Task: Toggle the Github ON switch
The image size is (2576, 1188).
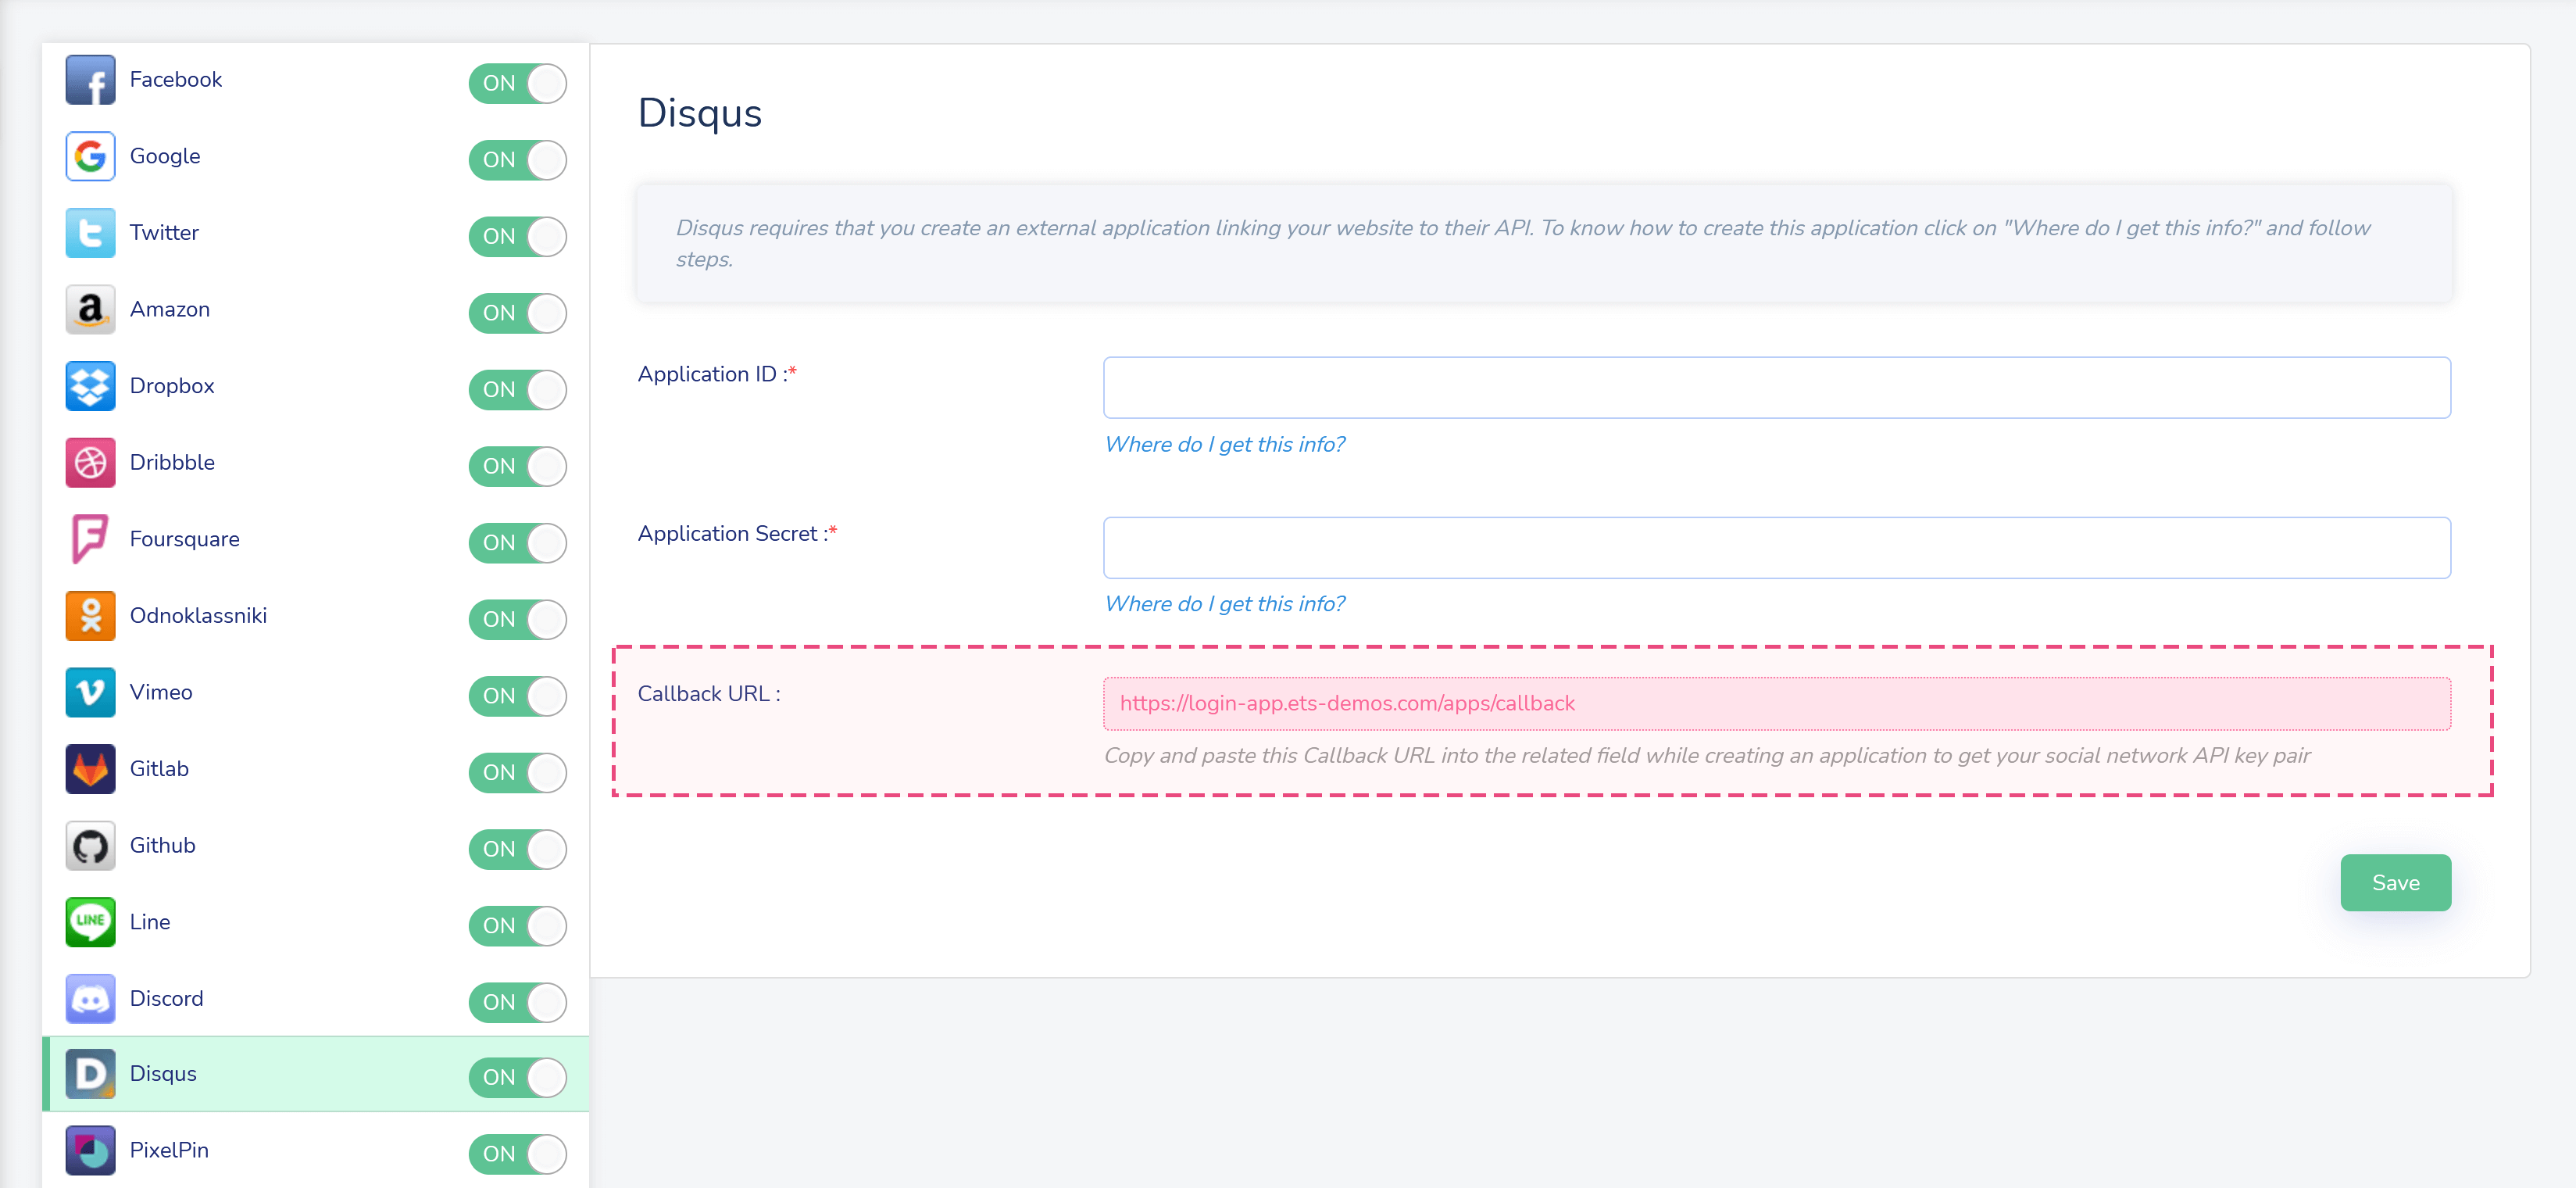Action: click(x=517, y=849)
